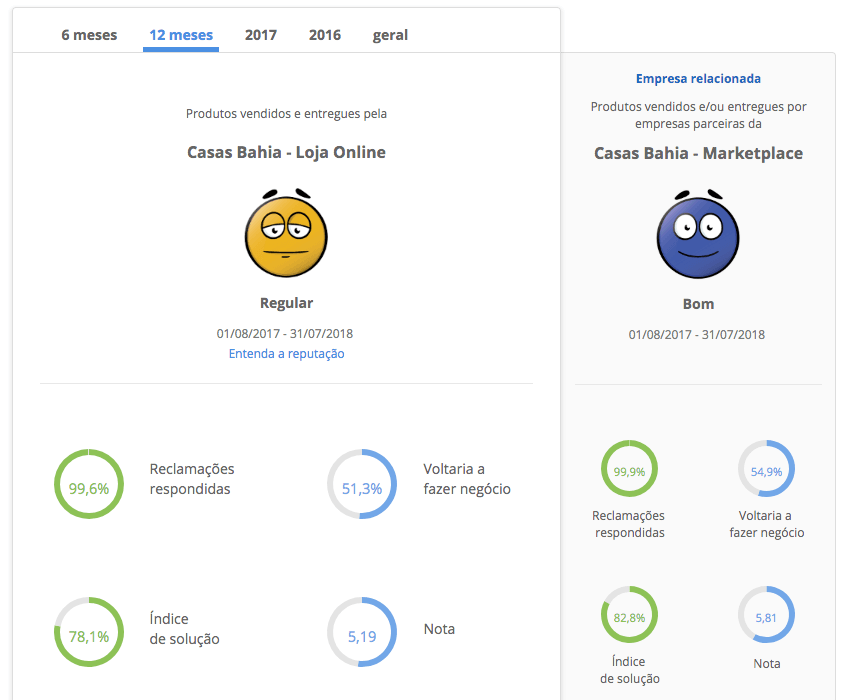The height and width of the screenshot is (700, 846).
Task: Click the Reclamações respondidas label in main panel
Action: coord(192,479)
